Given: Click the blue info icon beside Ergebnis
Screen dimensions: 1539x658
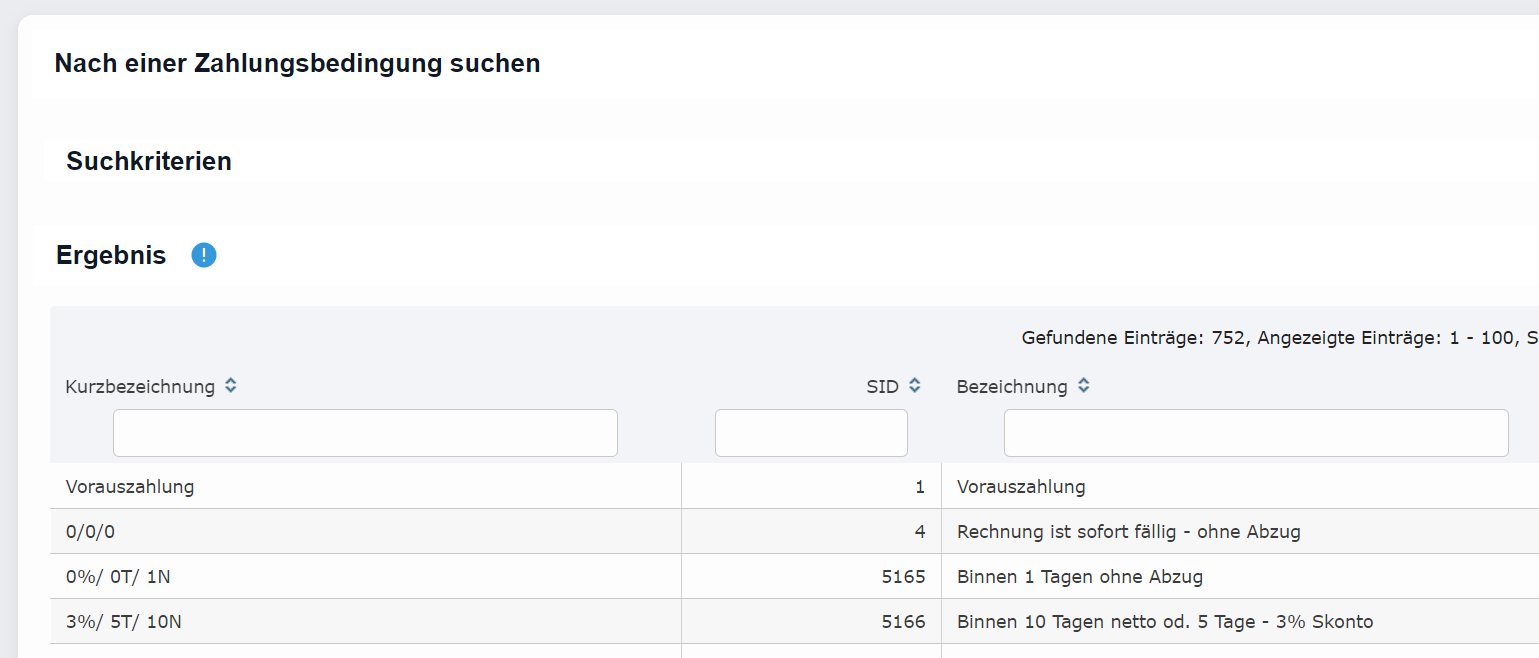Looking at the screenshot, I should pyautogui.click(x=203, y=255).
